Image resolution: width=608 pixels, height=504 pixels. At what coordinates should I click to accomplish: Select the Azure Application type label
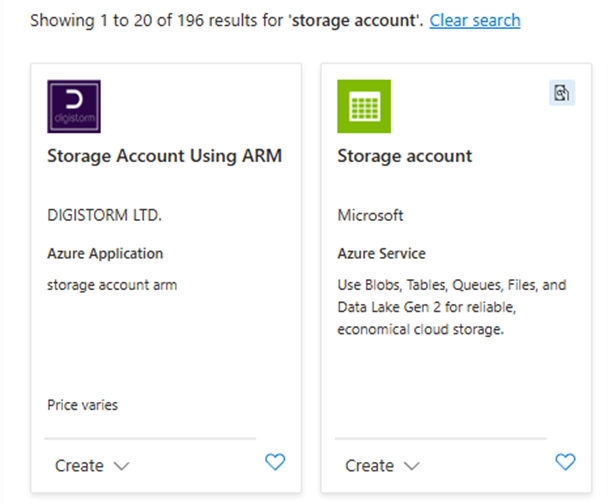pyautogui.click(x=105, y=254)
